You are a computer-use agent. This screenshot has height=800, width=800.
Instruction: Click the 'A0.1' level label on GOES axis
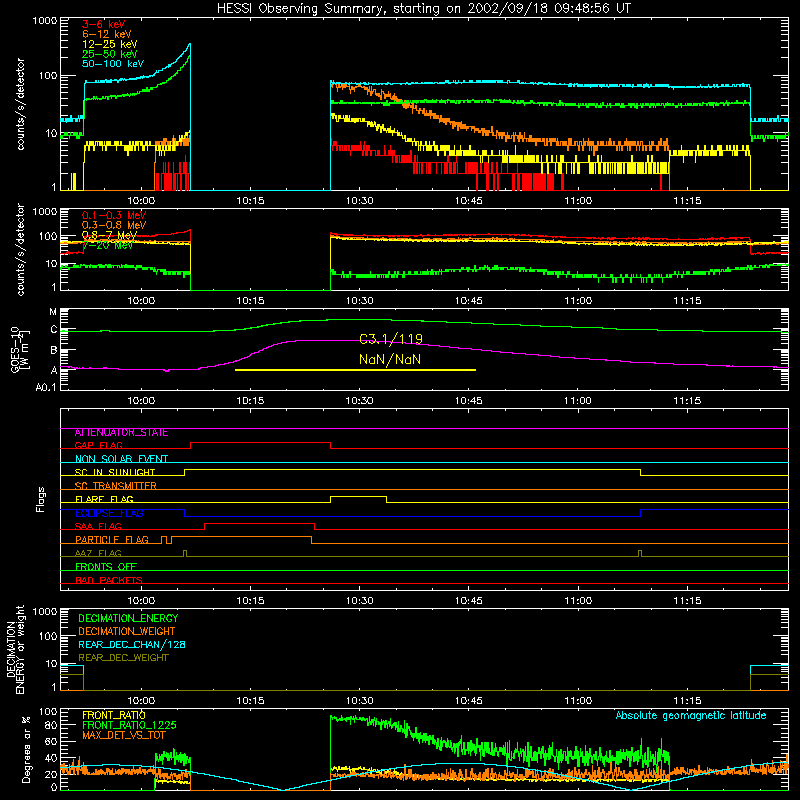(46, 387)
